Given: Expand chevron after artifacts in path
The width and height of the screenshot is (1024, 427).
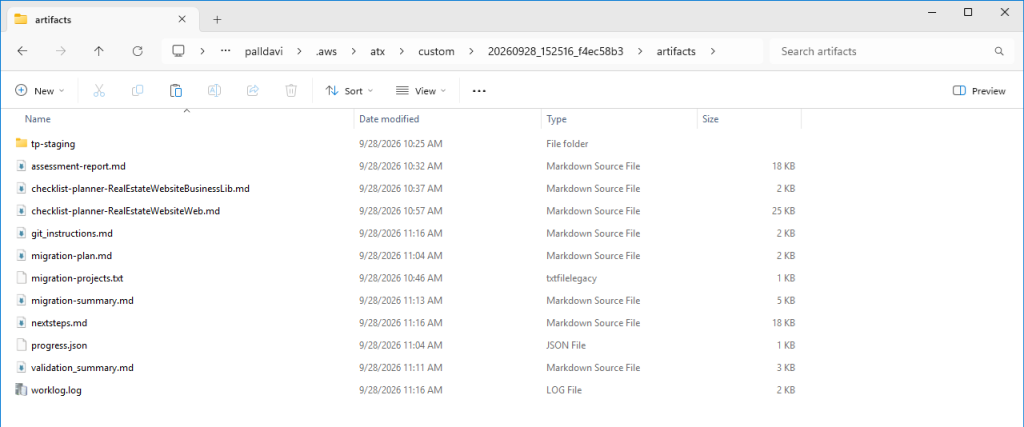Looking at the screenshot, I should coord(712,51).
